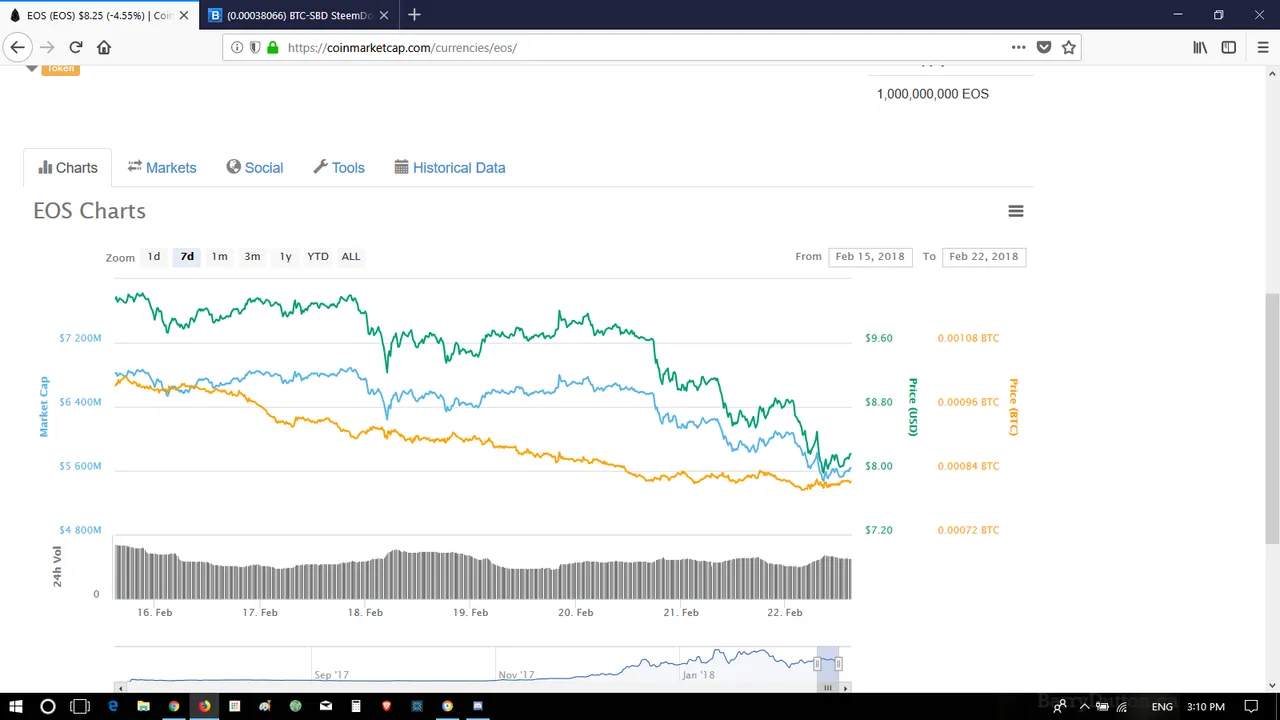Viewport: 1280px width, 720px height.
Task: Click the 24h Vol axis label
Action: coord(57,566)
